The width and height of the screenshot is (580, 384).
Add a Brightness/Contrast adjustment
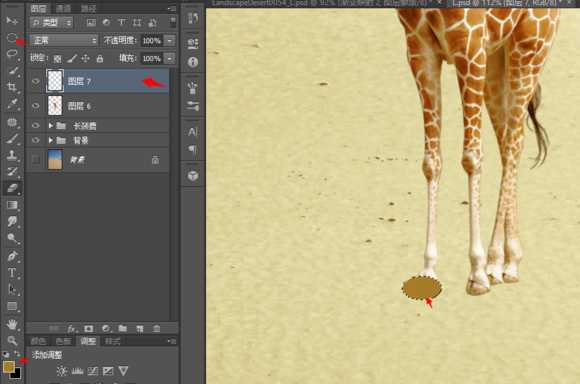[62, 371]
